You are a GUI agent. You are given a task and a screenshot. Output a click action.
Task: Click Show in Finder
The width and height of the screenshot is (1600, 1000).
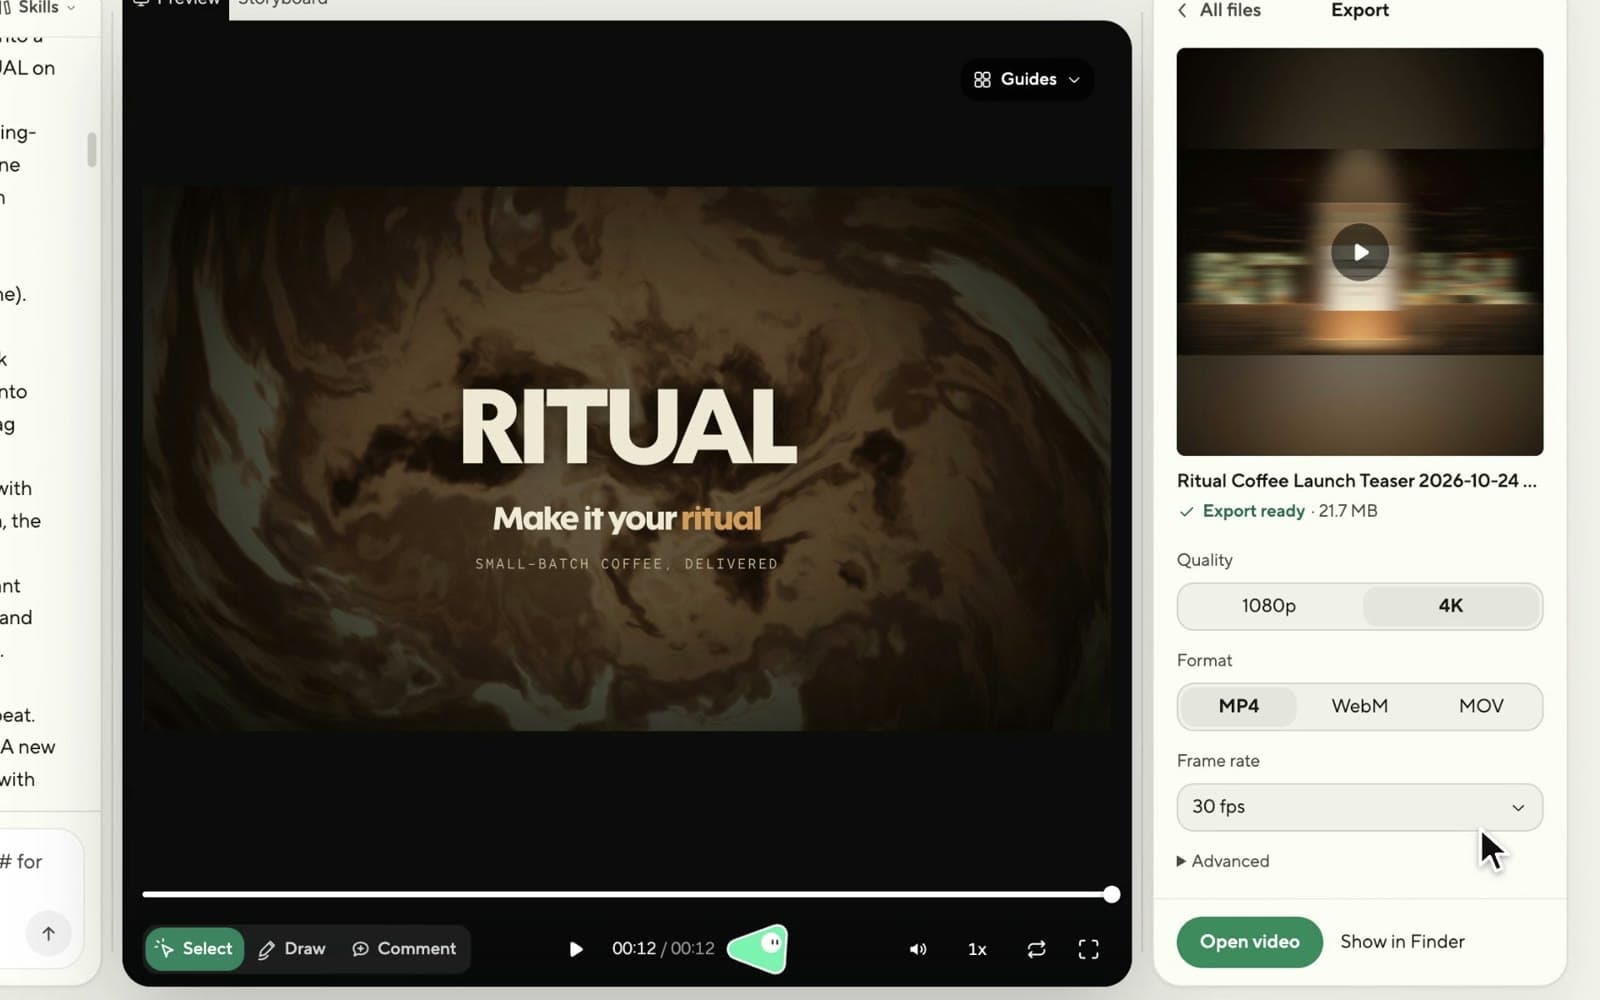click(x=1402, y=942)
